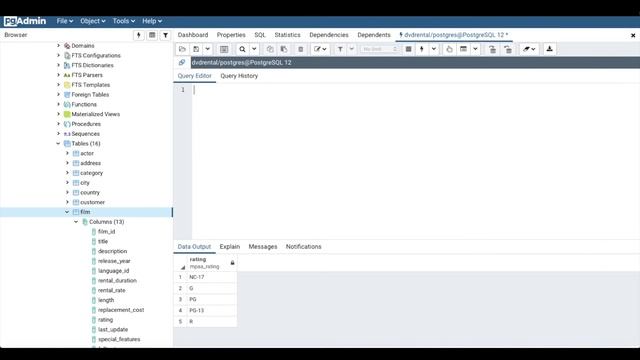Select the rental_rate column in tree

click(112, 291)
